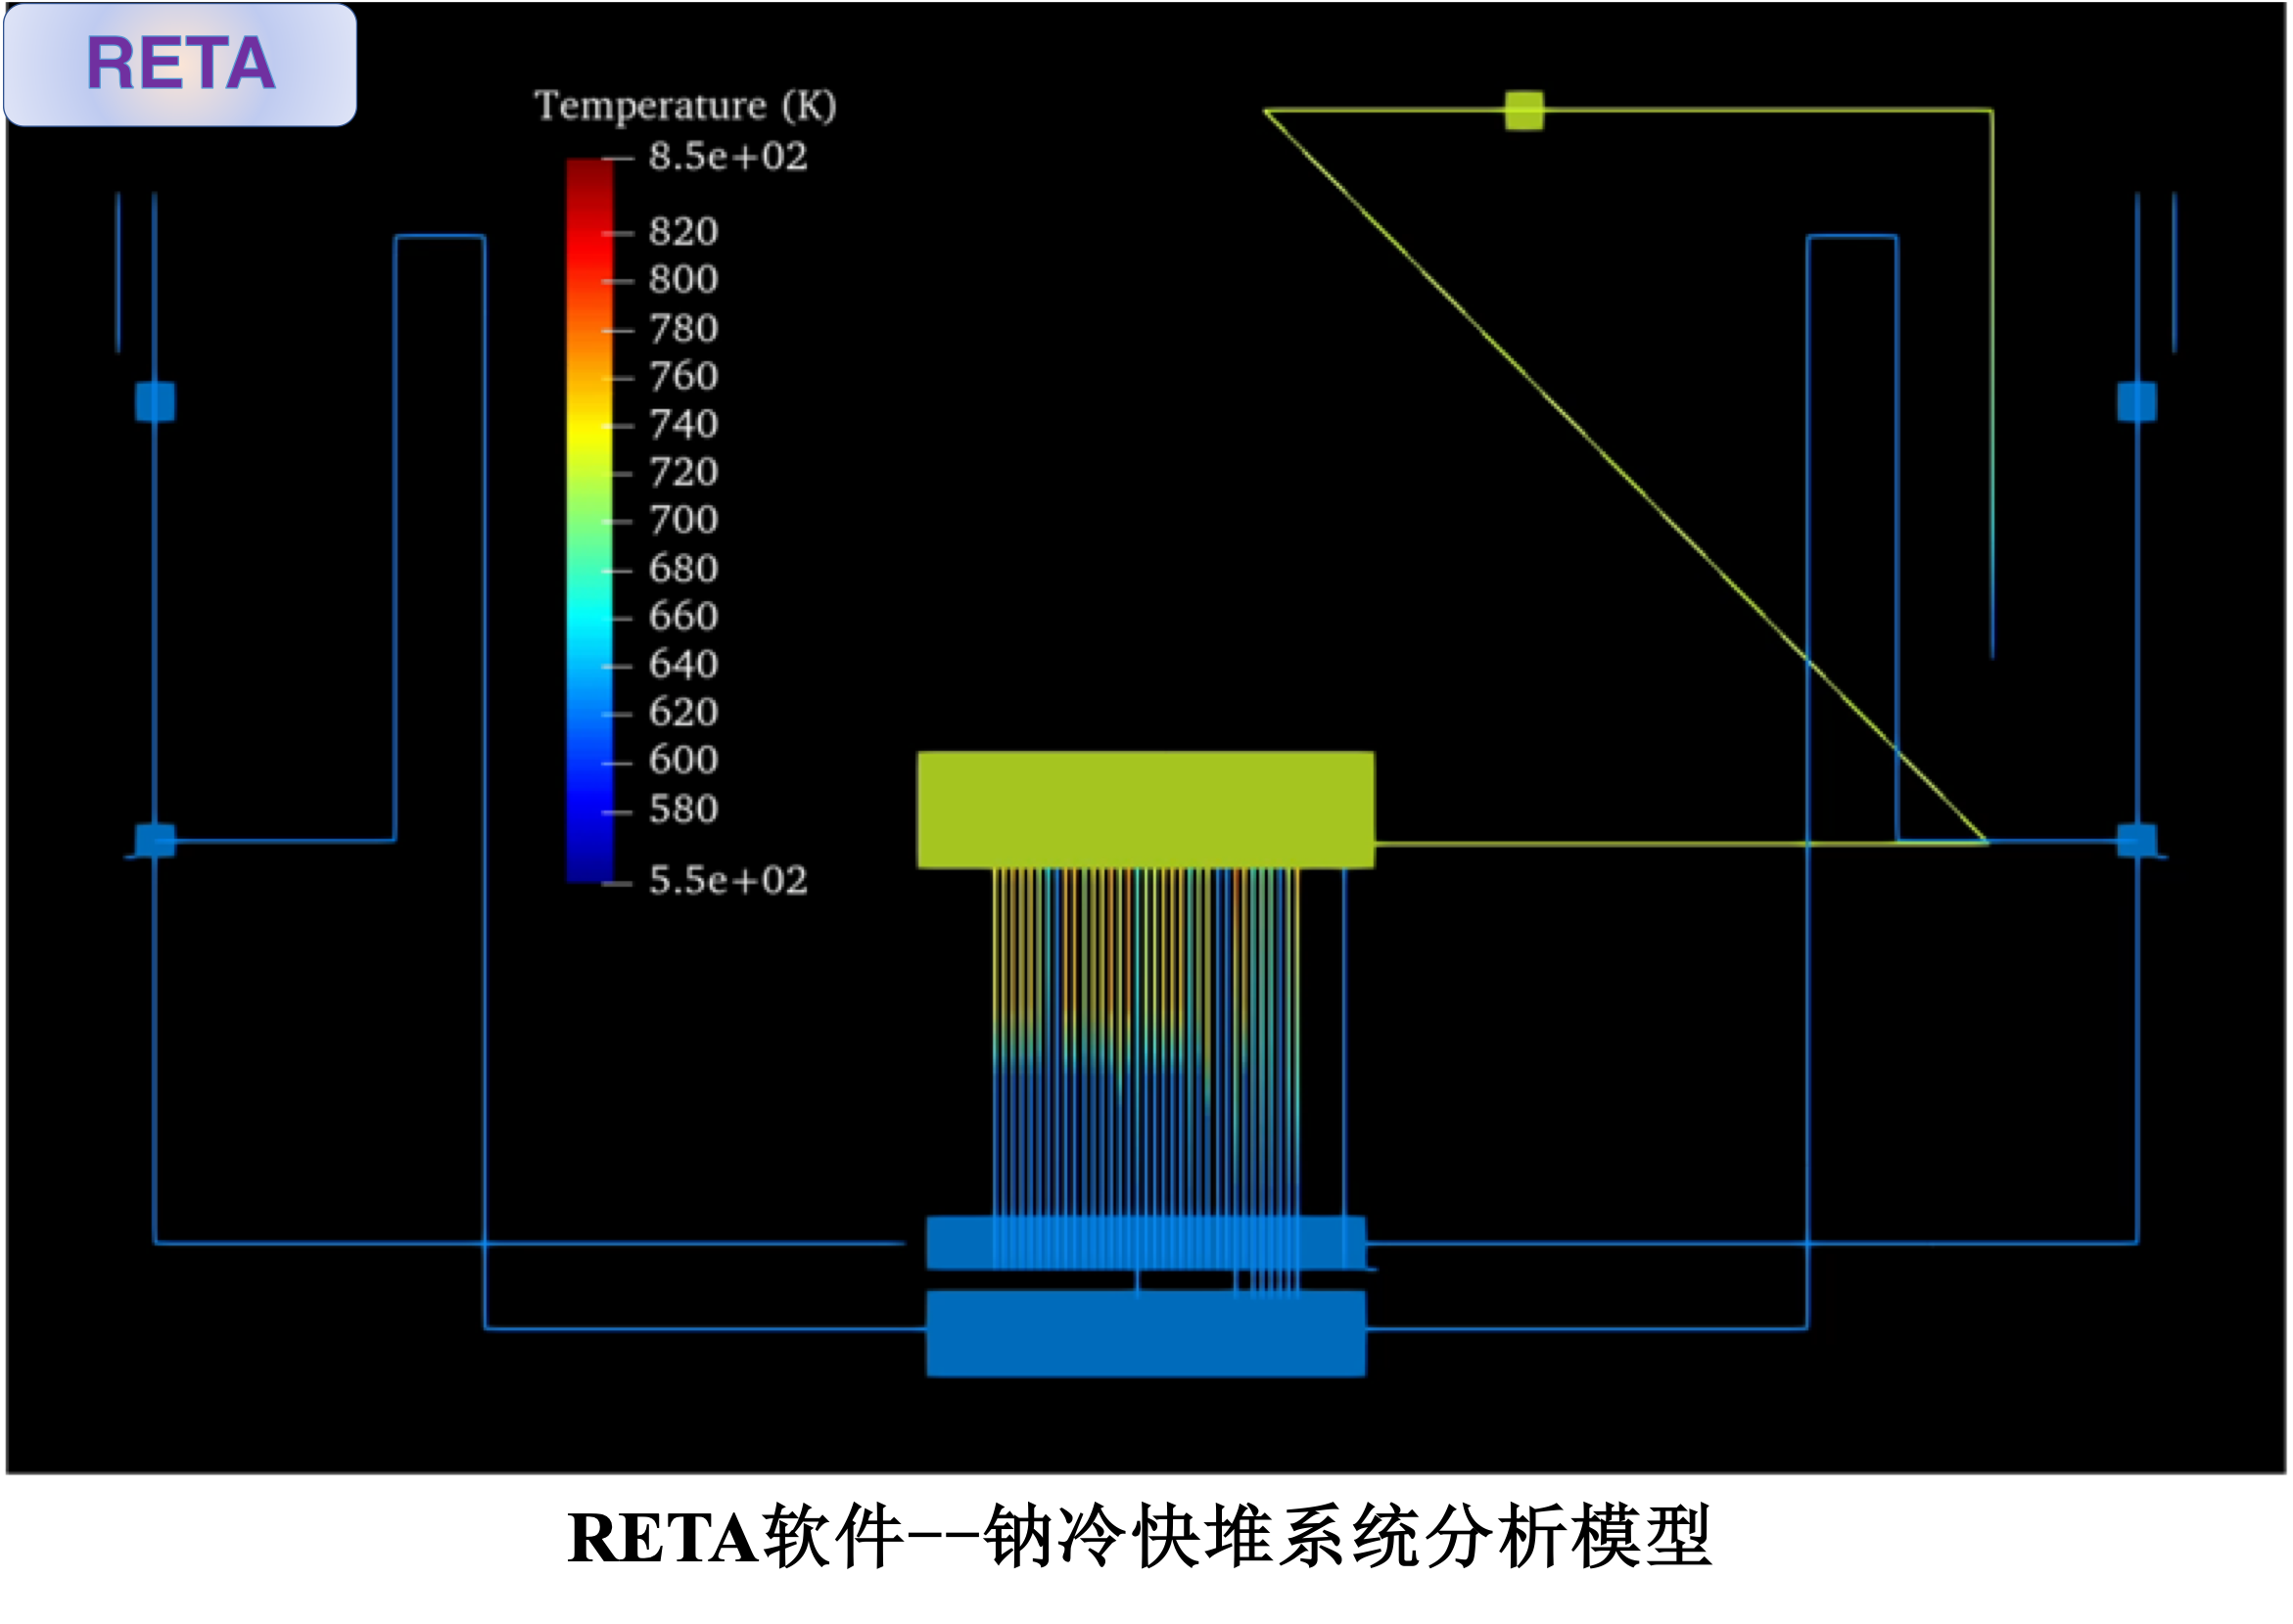Click the 780 legend tick label
Viewport: 2293px width, 1624px height.
point(684,329)
